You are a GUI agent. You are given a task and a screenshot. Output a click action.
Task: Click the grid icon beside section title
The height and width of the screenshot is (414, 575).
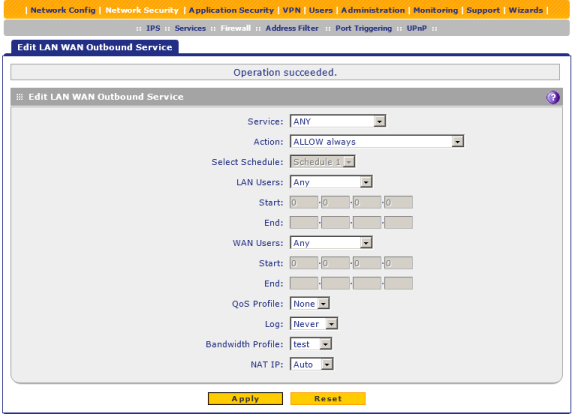tap(20, 97)
